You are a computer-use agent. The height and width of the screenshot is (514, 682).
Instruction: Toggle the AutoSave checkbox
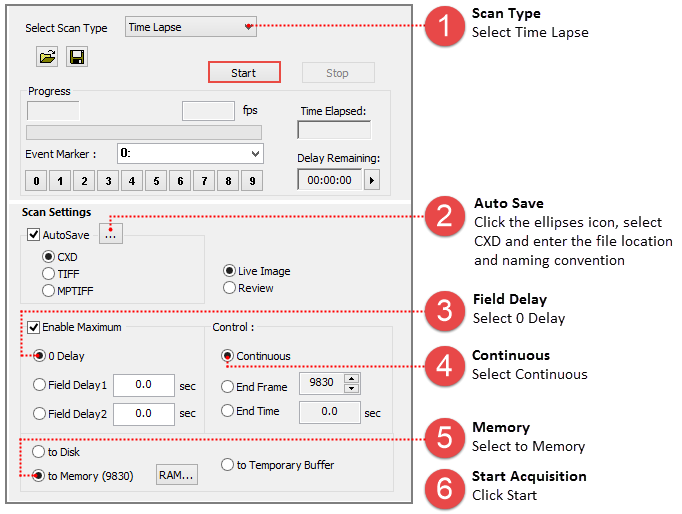tap(33, 234)
